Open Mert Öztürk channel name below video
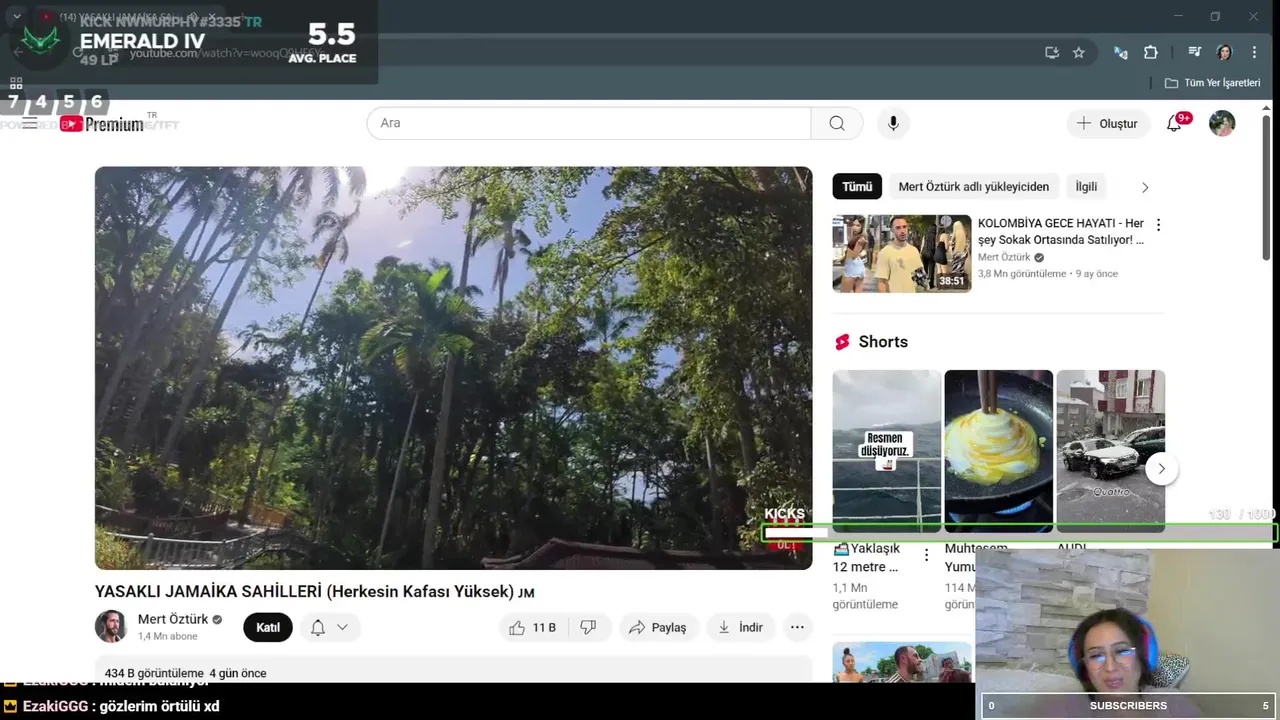The image size is (1280, 720). pyautogui.click(x=173, y=619)
